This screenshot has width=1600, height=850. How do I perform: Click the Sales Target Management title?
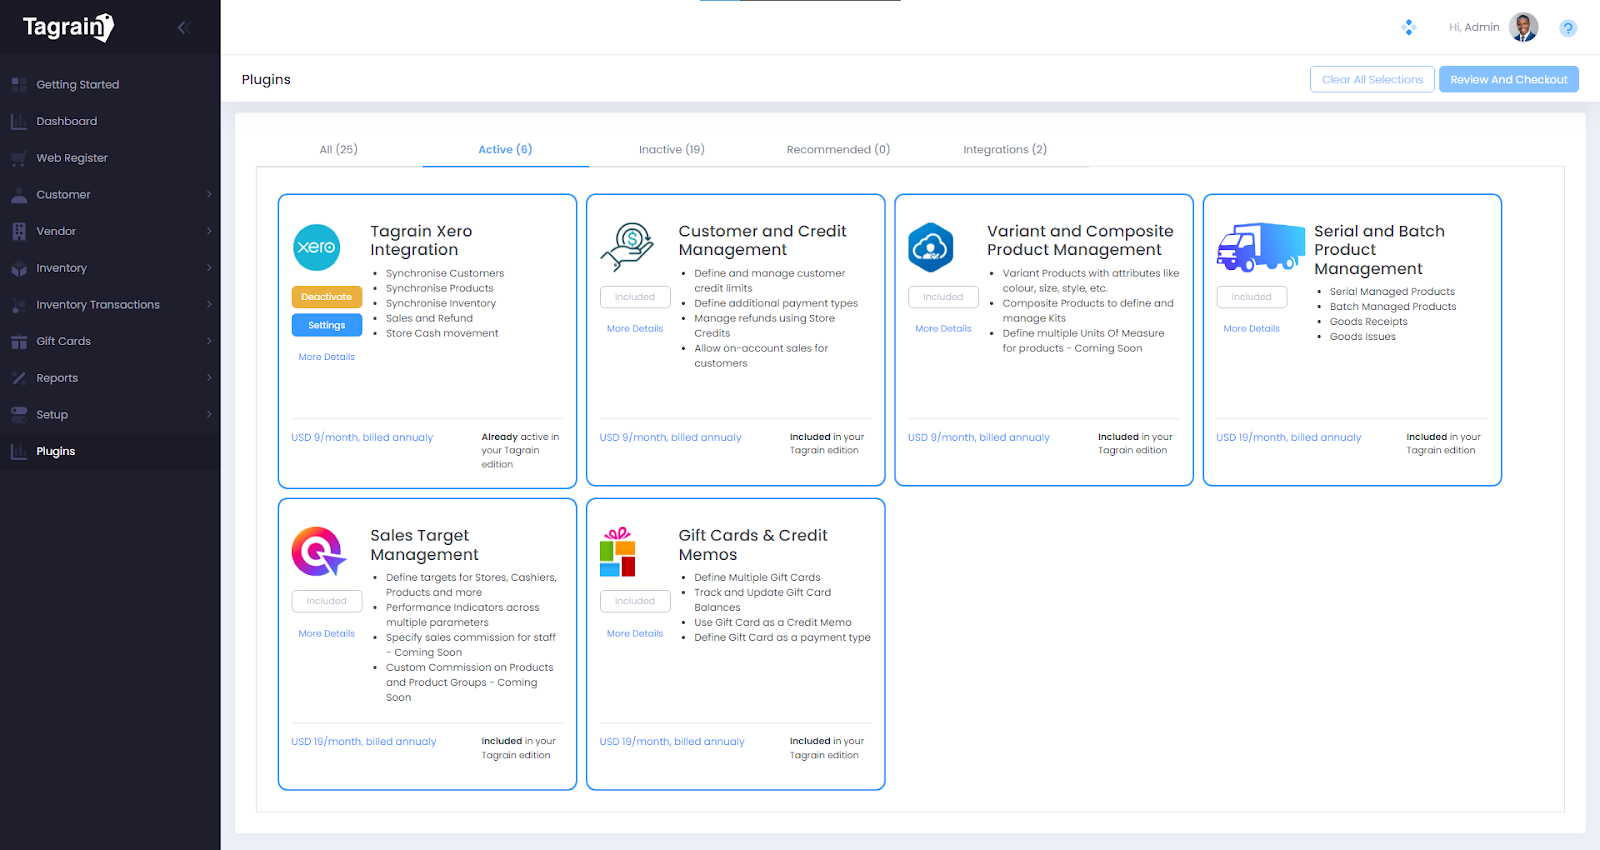coord(425,545)
